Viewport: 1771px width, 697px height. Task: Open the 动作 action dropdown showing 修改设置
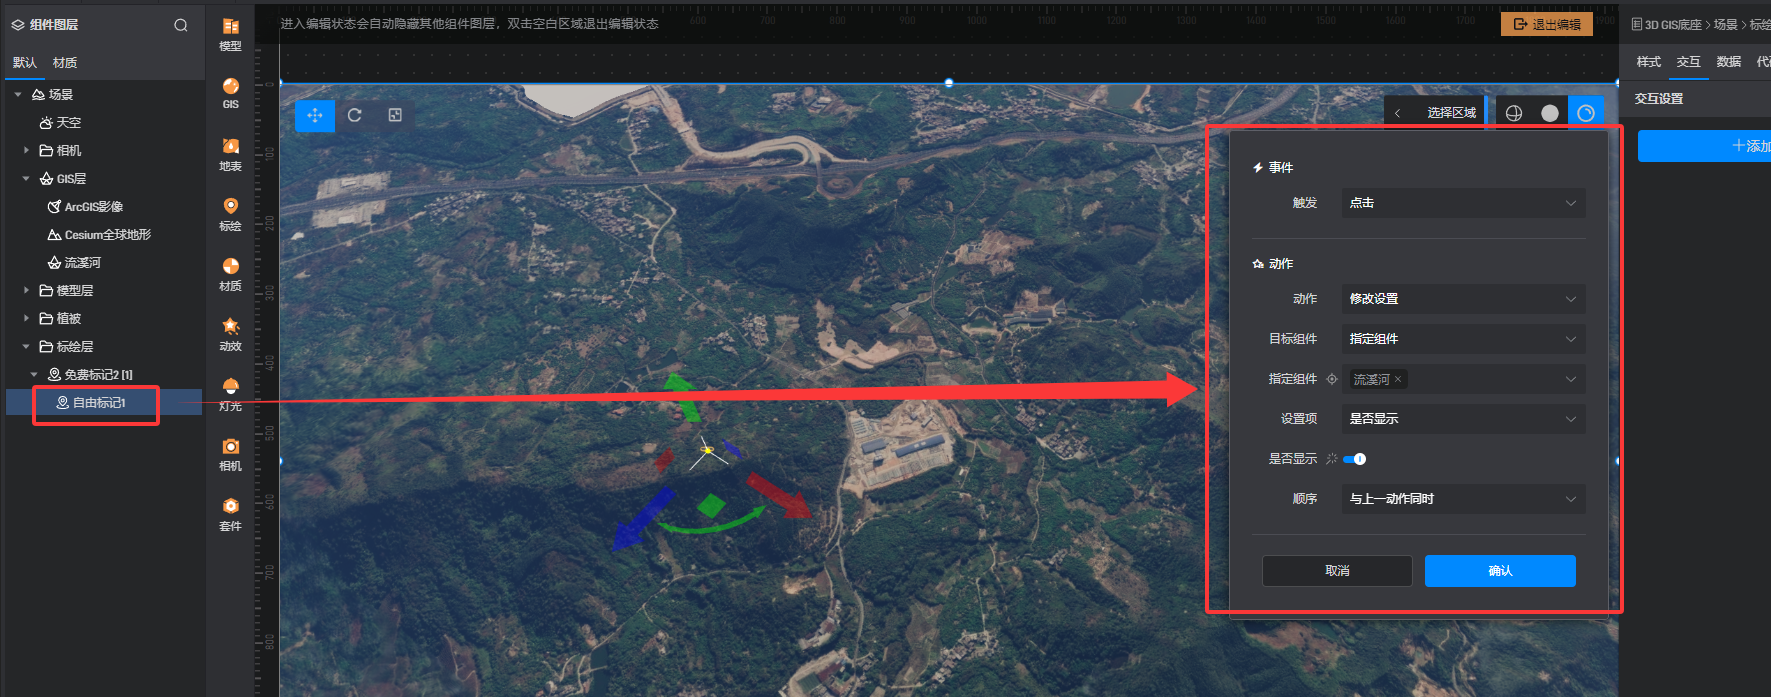1462,299
